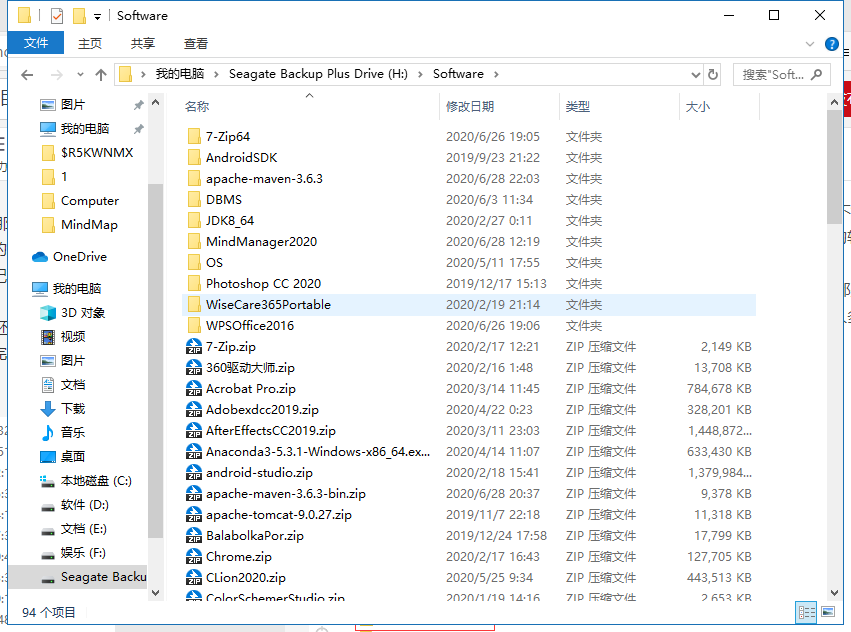Image resolution: width=851 pixels, height=632 pixels.
Task: Click 我的电脑 in the address bar
Action: pyautogui.click(x=180, y=73)
